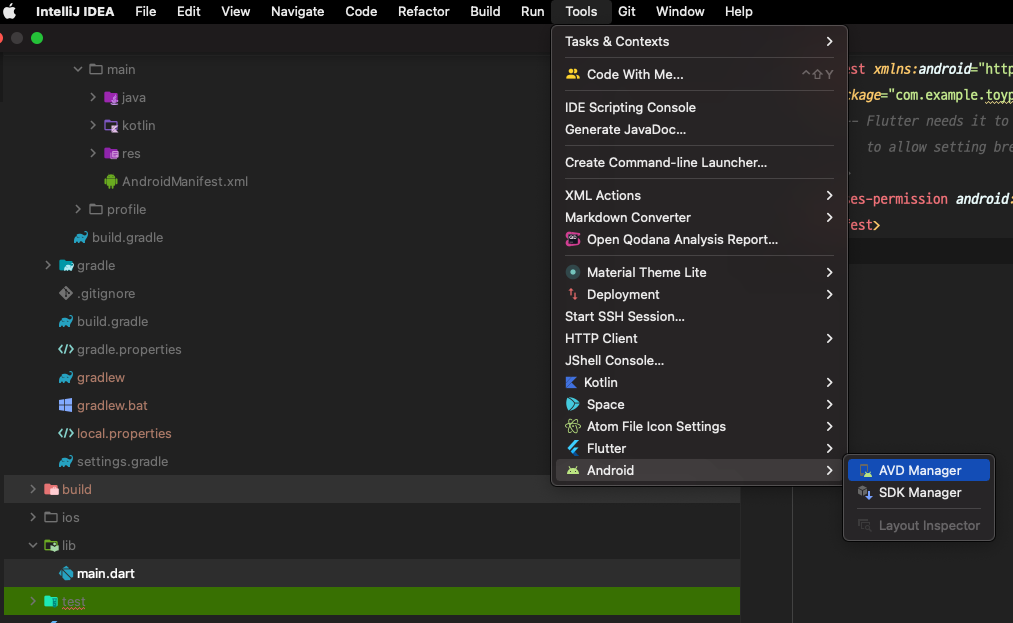1013x623 pixels.
Task: Click the Deployment arrows icon
Action: [x=572, y=294]
